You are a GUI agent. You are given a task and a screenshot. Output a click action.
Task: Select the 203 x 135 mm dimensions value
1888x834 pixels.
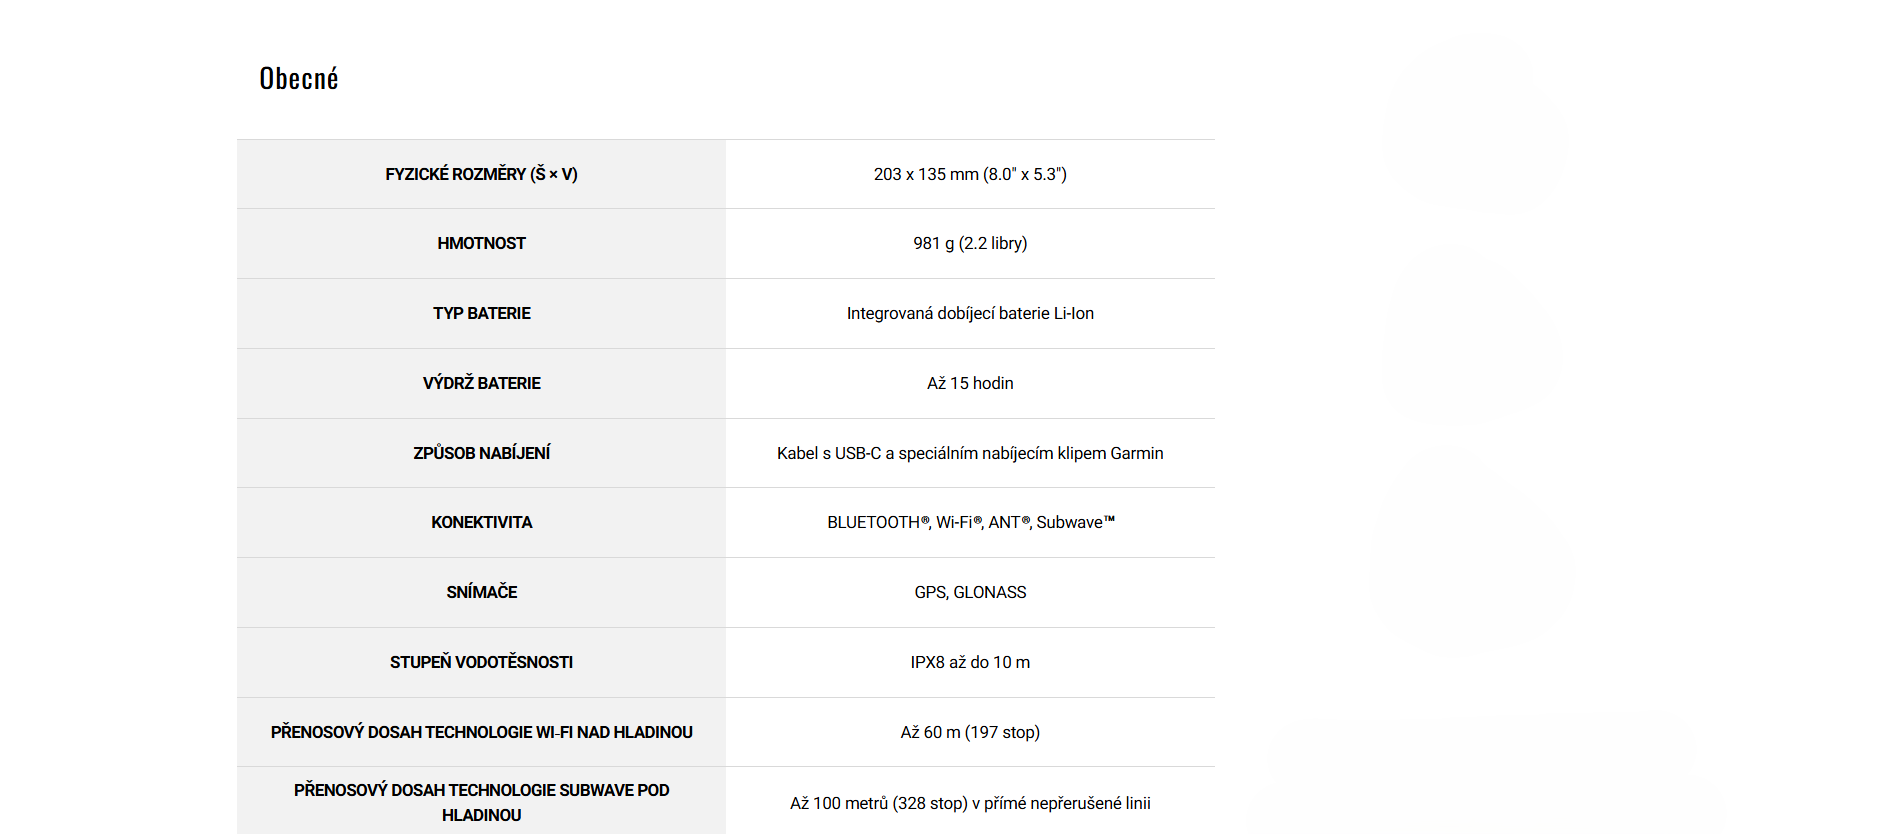[x=969, y=174]
